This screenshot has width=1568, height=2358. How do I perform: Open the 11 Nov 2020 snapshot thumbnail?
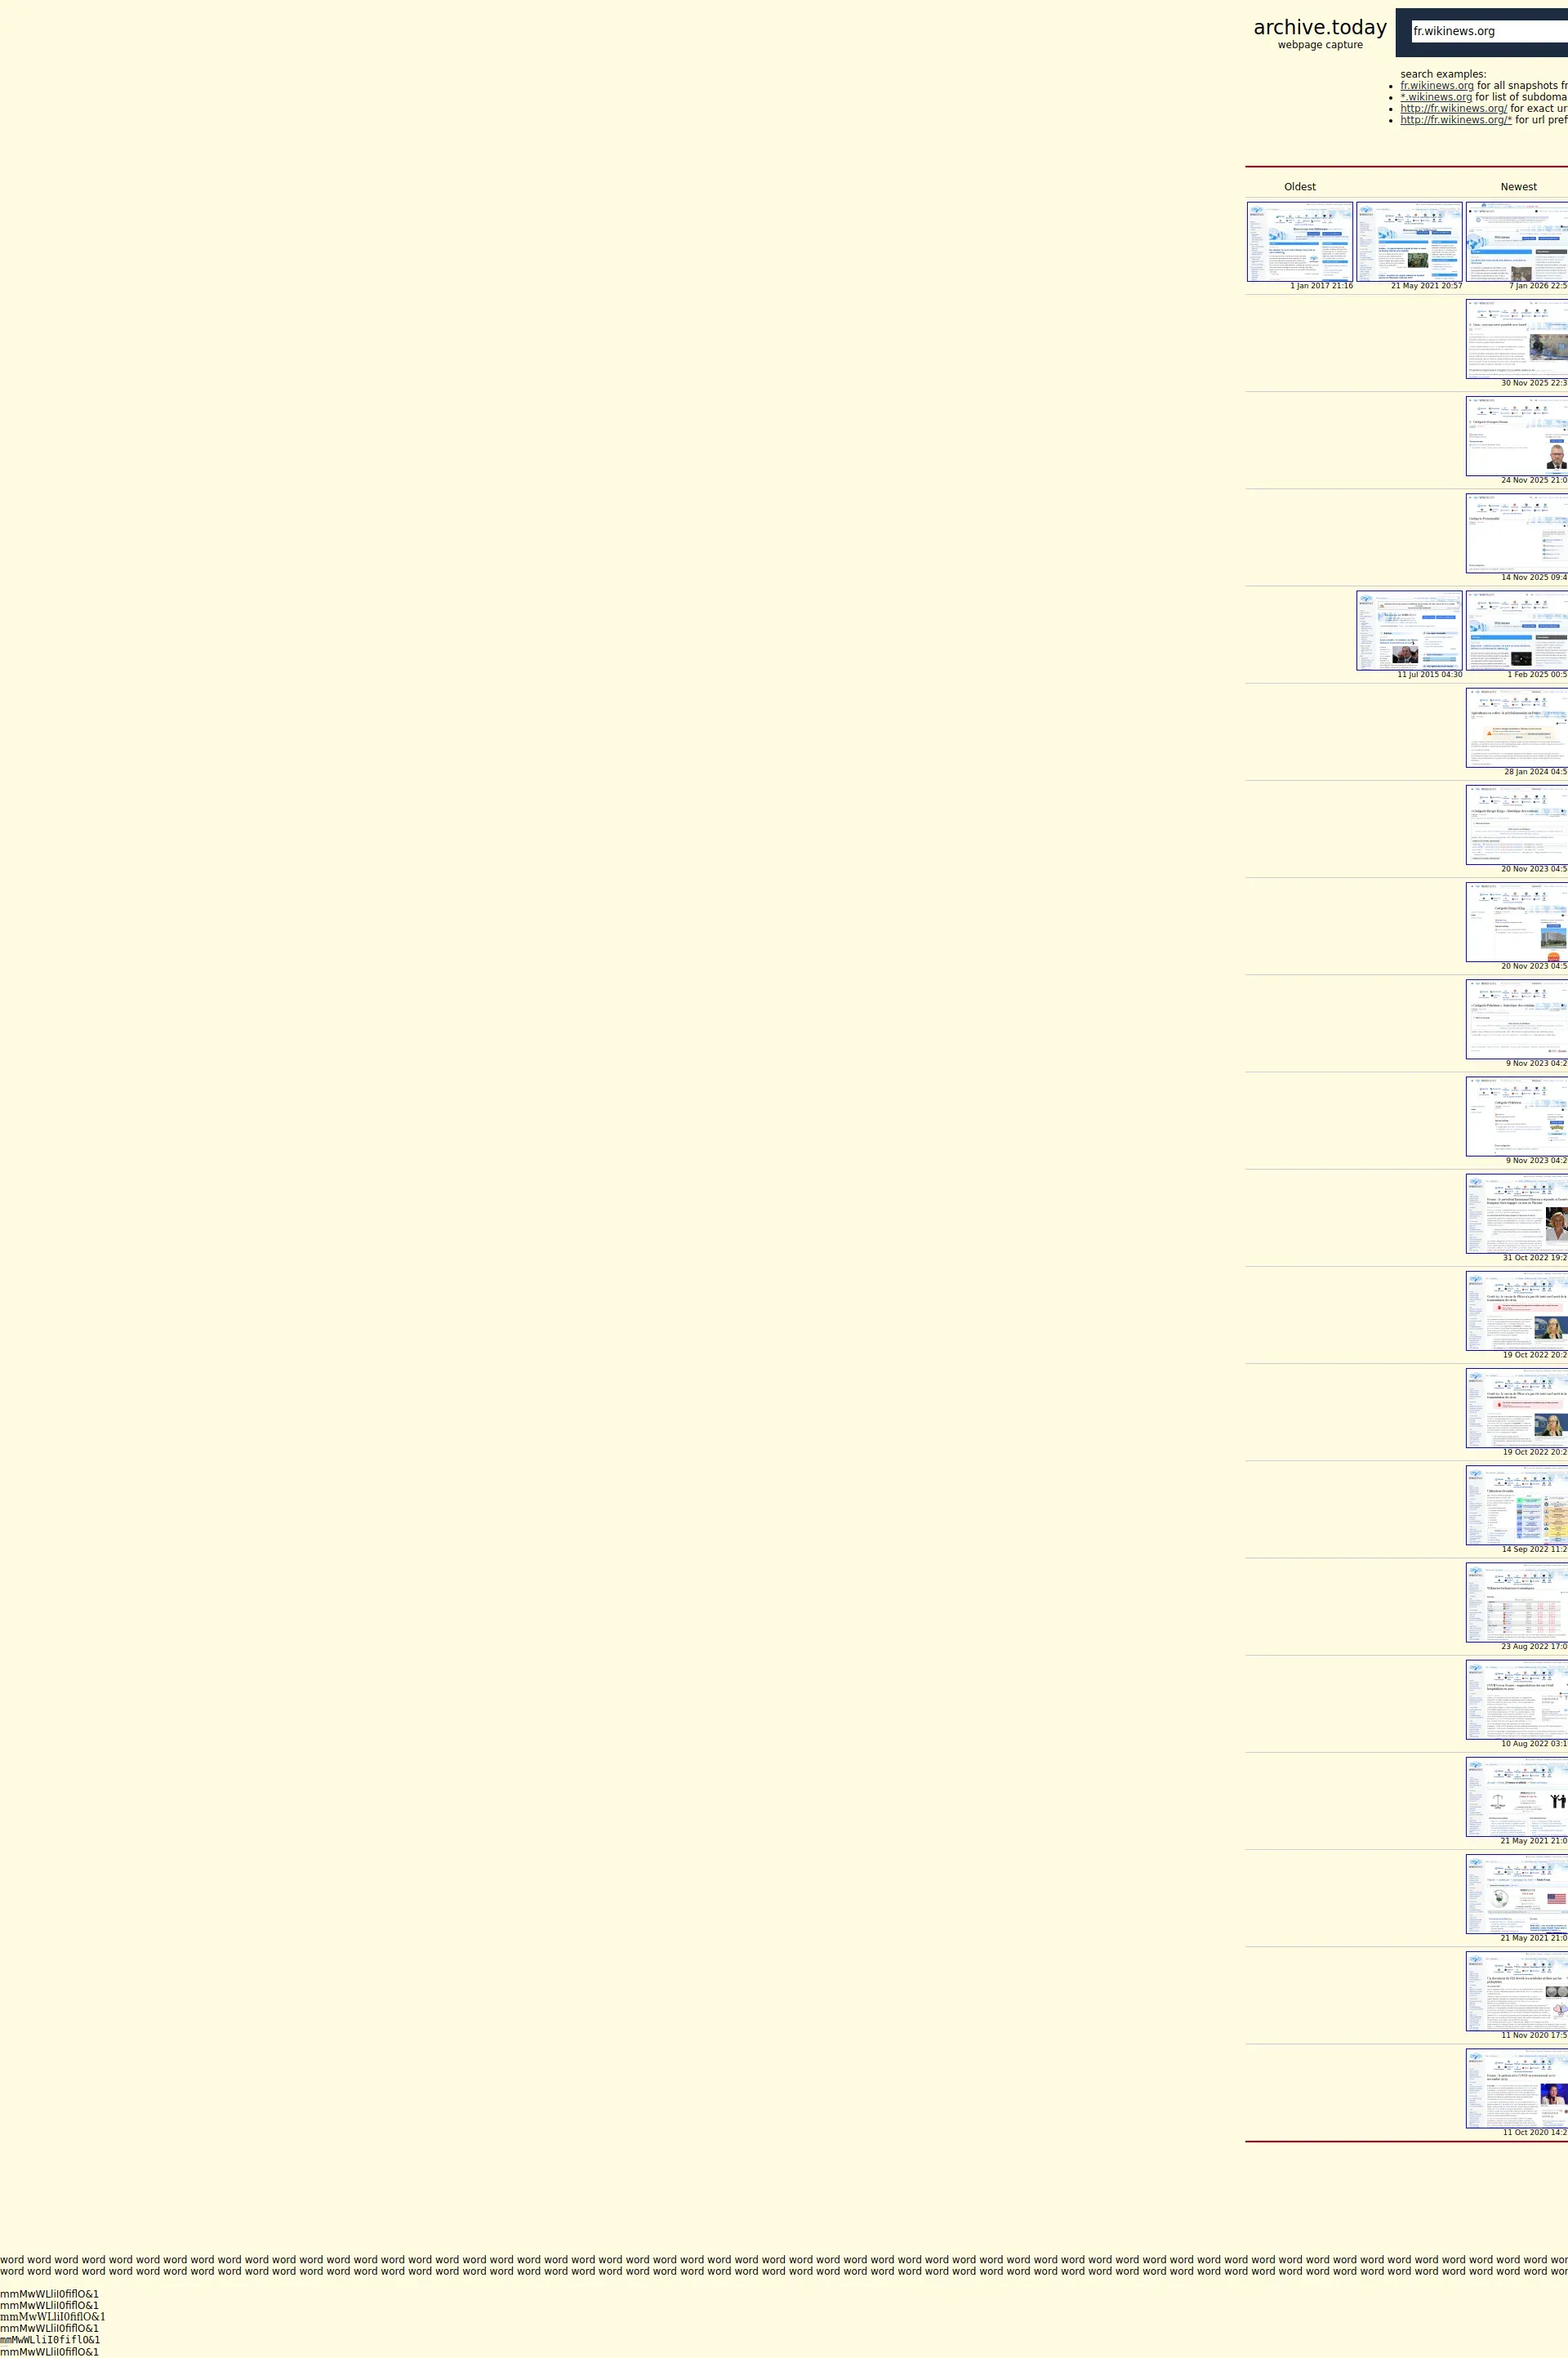pyautogui.click(x=1516, y=1991)
